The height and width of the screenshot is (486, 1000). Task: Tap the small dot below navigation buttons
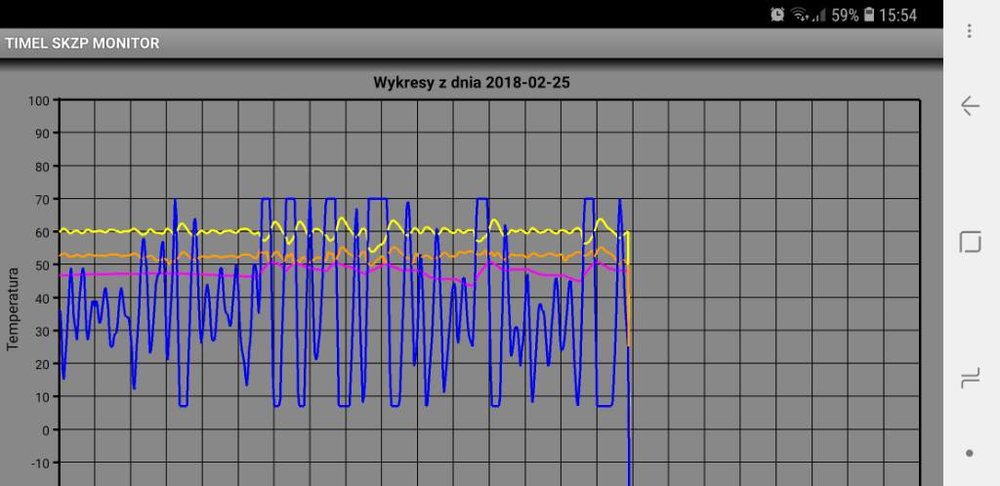pos(969,453)
